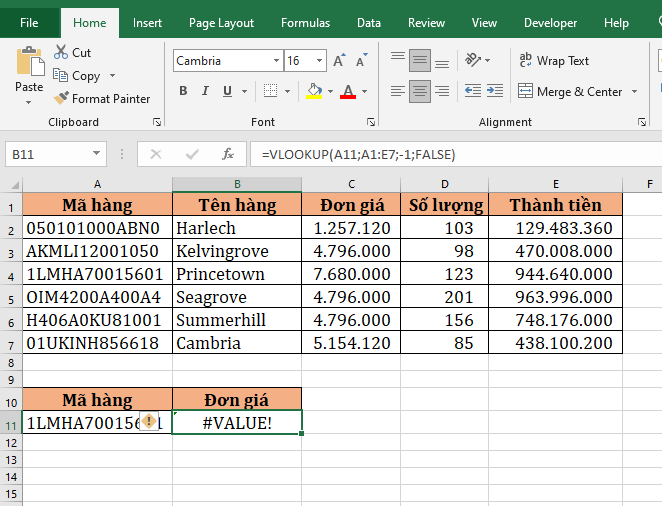The width and height of the screenshot is (662, 506).
Task: Increase font size with the larger A
Action: coord(340,61)
